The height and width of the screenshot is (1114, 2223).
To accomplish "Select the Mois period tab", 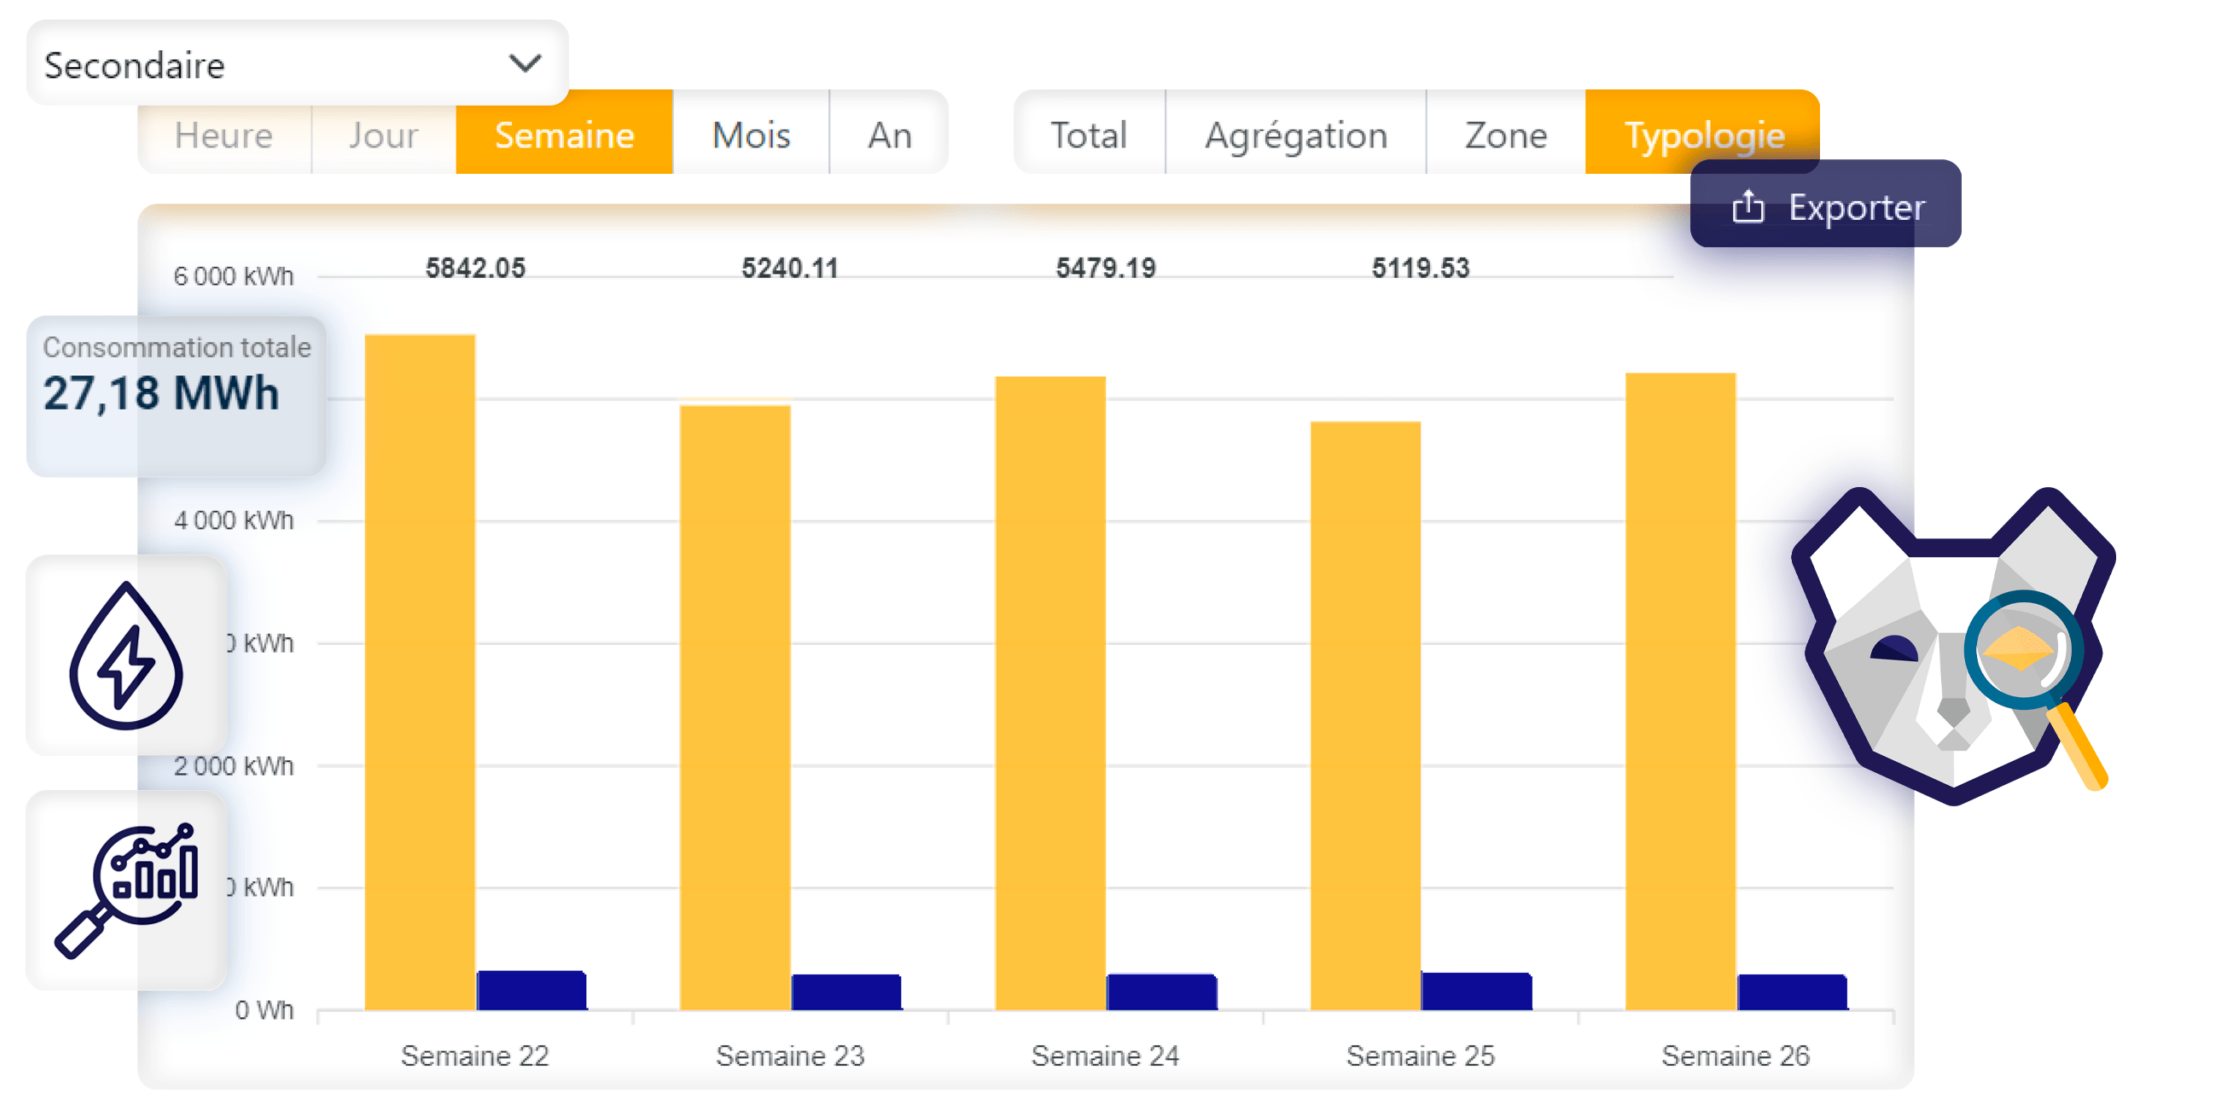I will tap(751, 135).
